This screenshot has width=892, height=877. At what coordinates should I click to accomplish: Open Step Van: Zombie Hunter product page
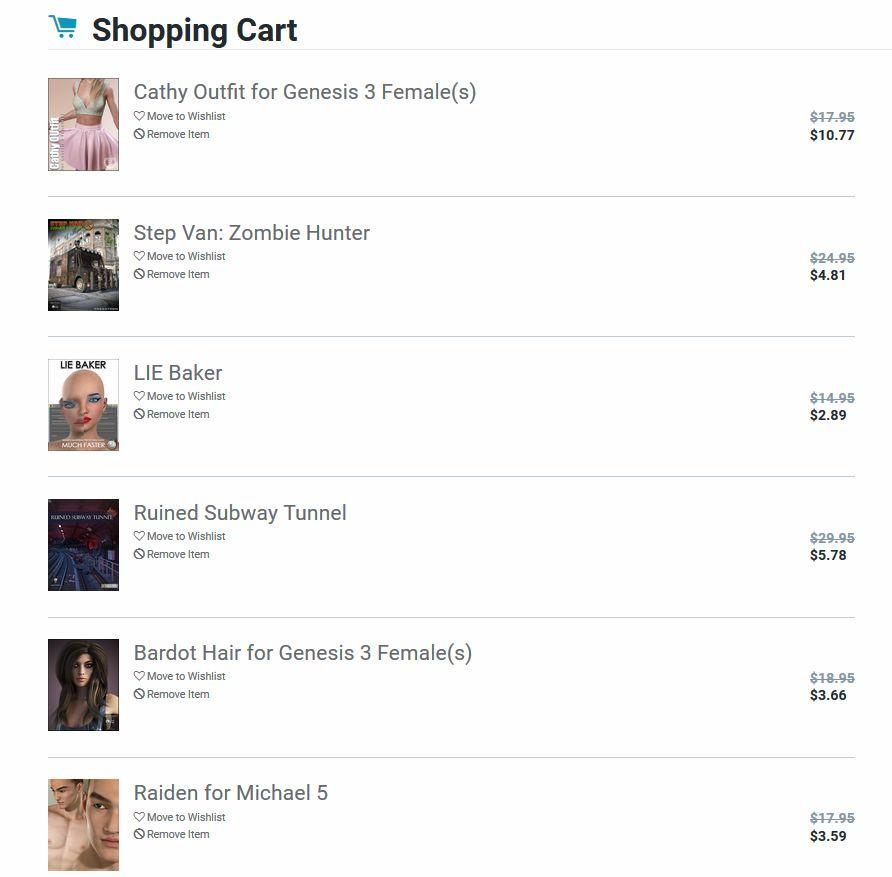pos(251,233)
